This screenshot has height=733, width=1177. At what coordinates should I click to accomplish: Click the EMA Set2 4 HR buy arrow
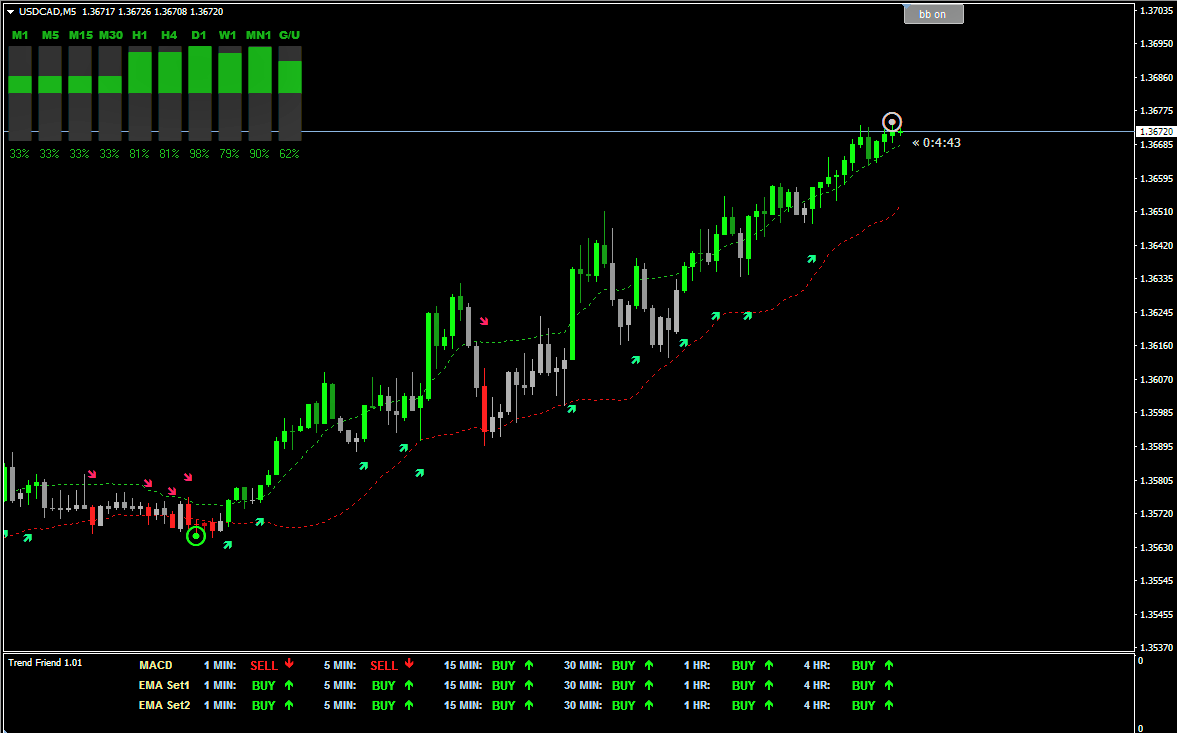889,705
